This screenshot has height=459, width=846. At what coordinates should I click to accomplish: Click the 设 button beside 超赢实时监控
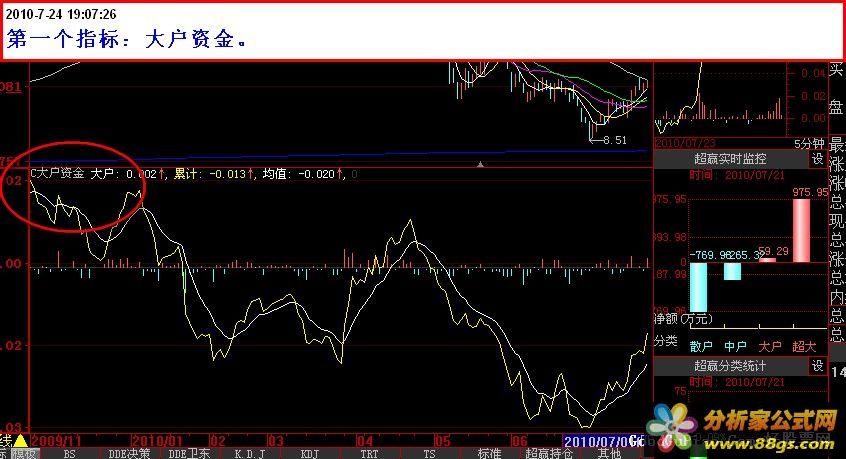(818, 159)
